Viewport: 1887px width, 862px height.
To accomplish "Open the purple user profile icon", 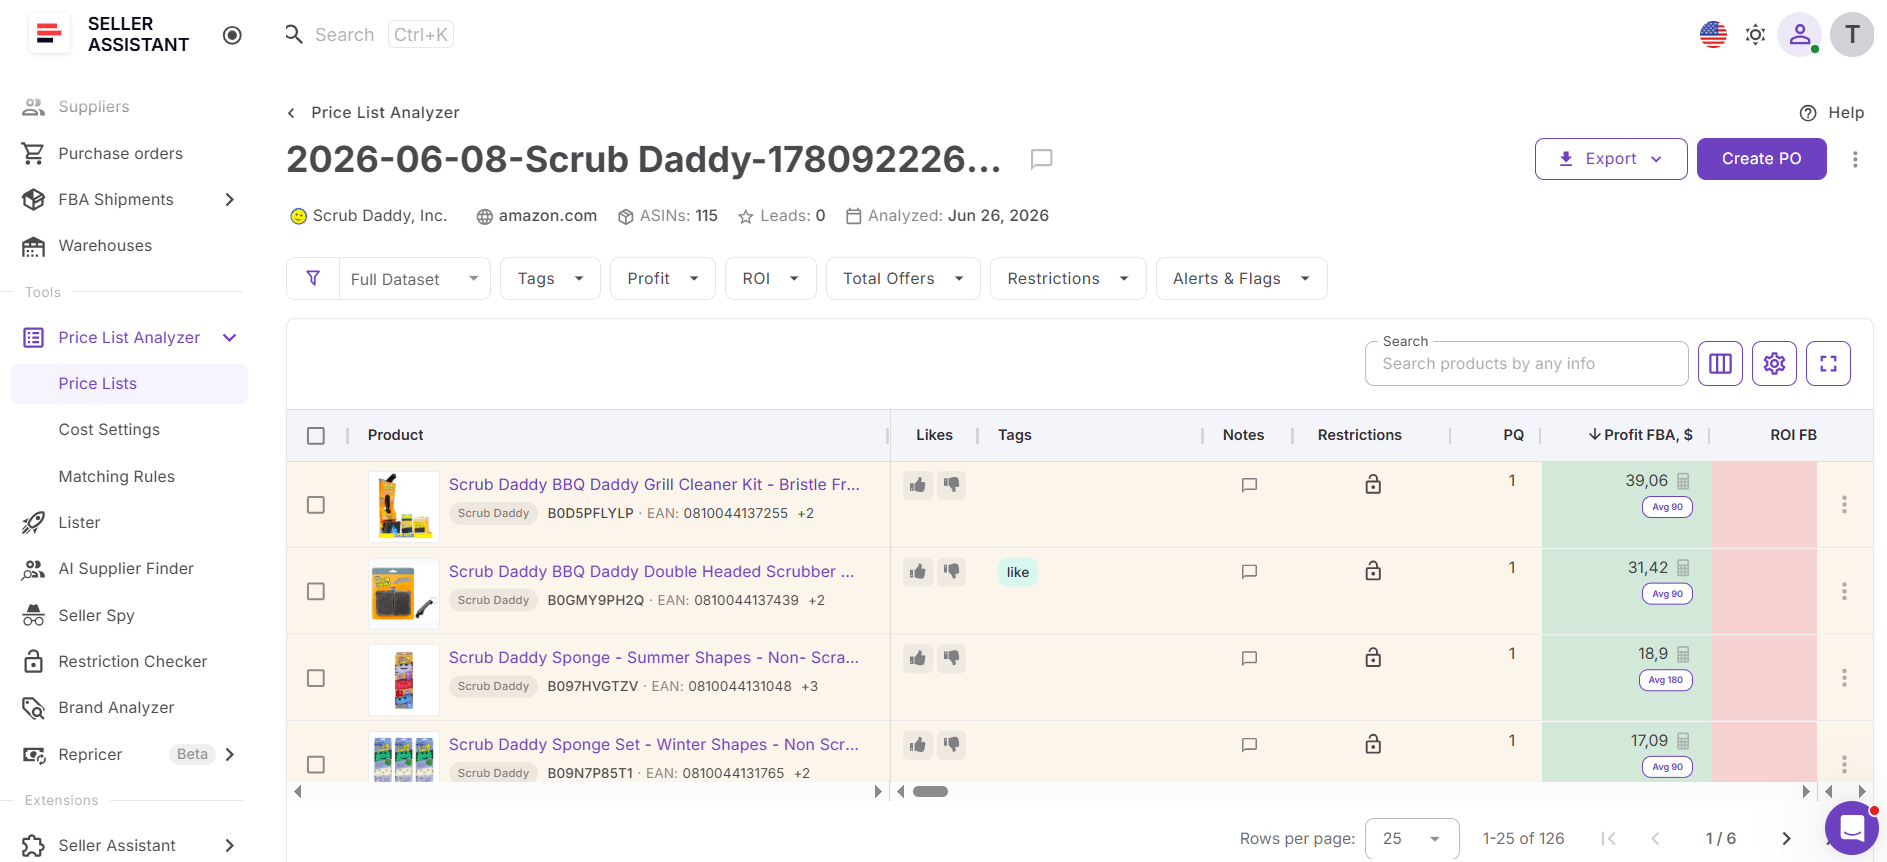I will [1800, 35].
